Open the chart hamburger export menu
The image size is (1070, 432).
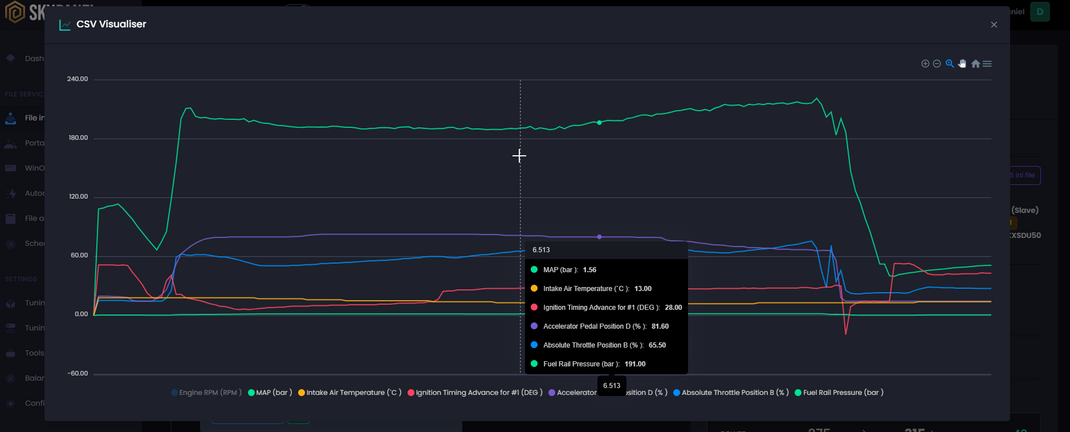coord(987,64)
